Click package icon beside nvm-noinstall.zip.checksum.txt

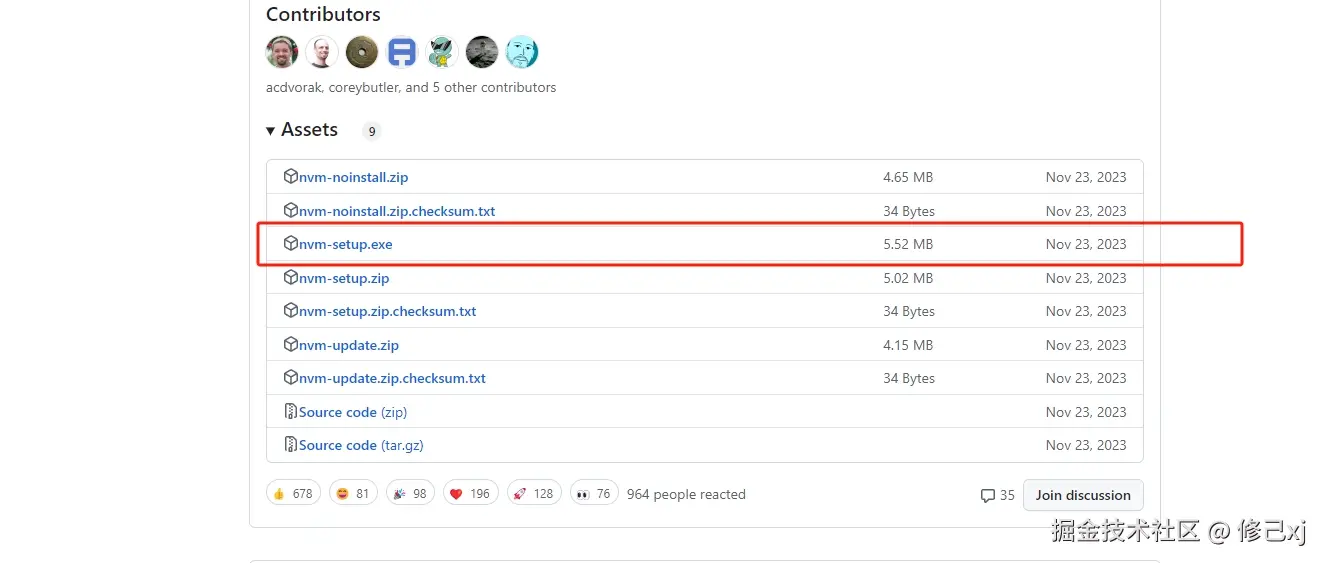(290, 210)
